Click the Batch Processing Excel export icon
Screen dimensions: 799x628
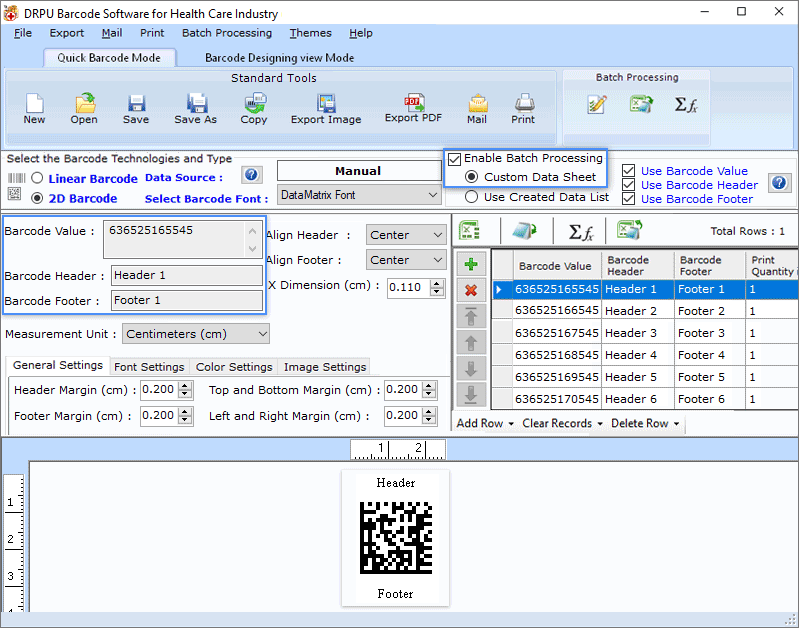tap(641, 104)
